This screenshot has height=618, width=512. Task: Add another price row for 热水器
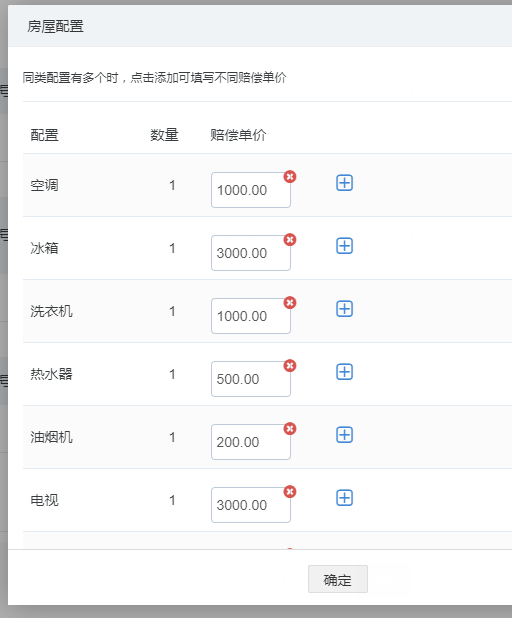tap(344, 372)
